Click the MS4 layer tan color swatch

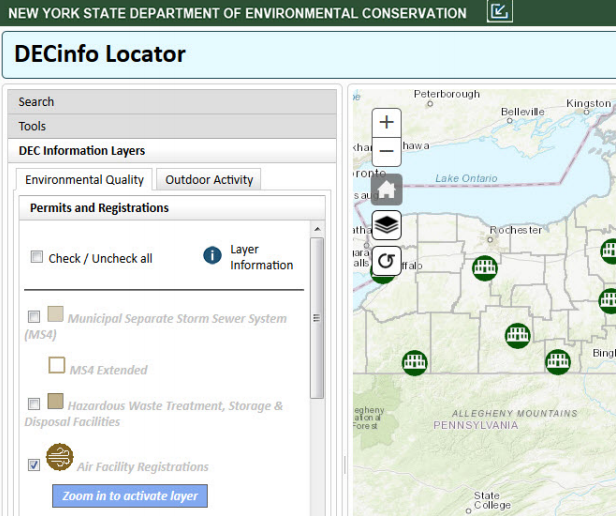[55, 314]
